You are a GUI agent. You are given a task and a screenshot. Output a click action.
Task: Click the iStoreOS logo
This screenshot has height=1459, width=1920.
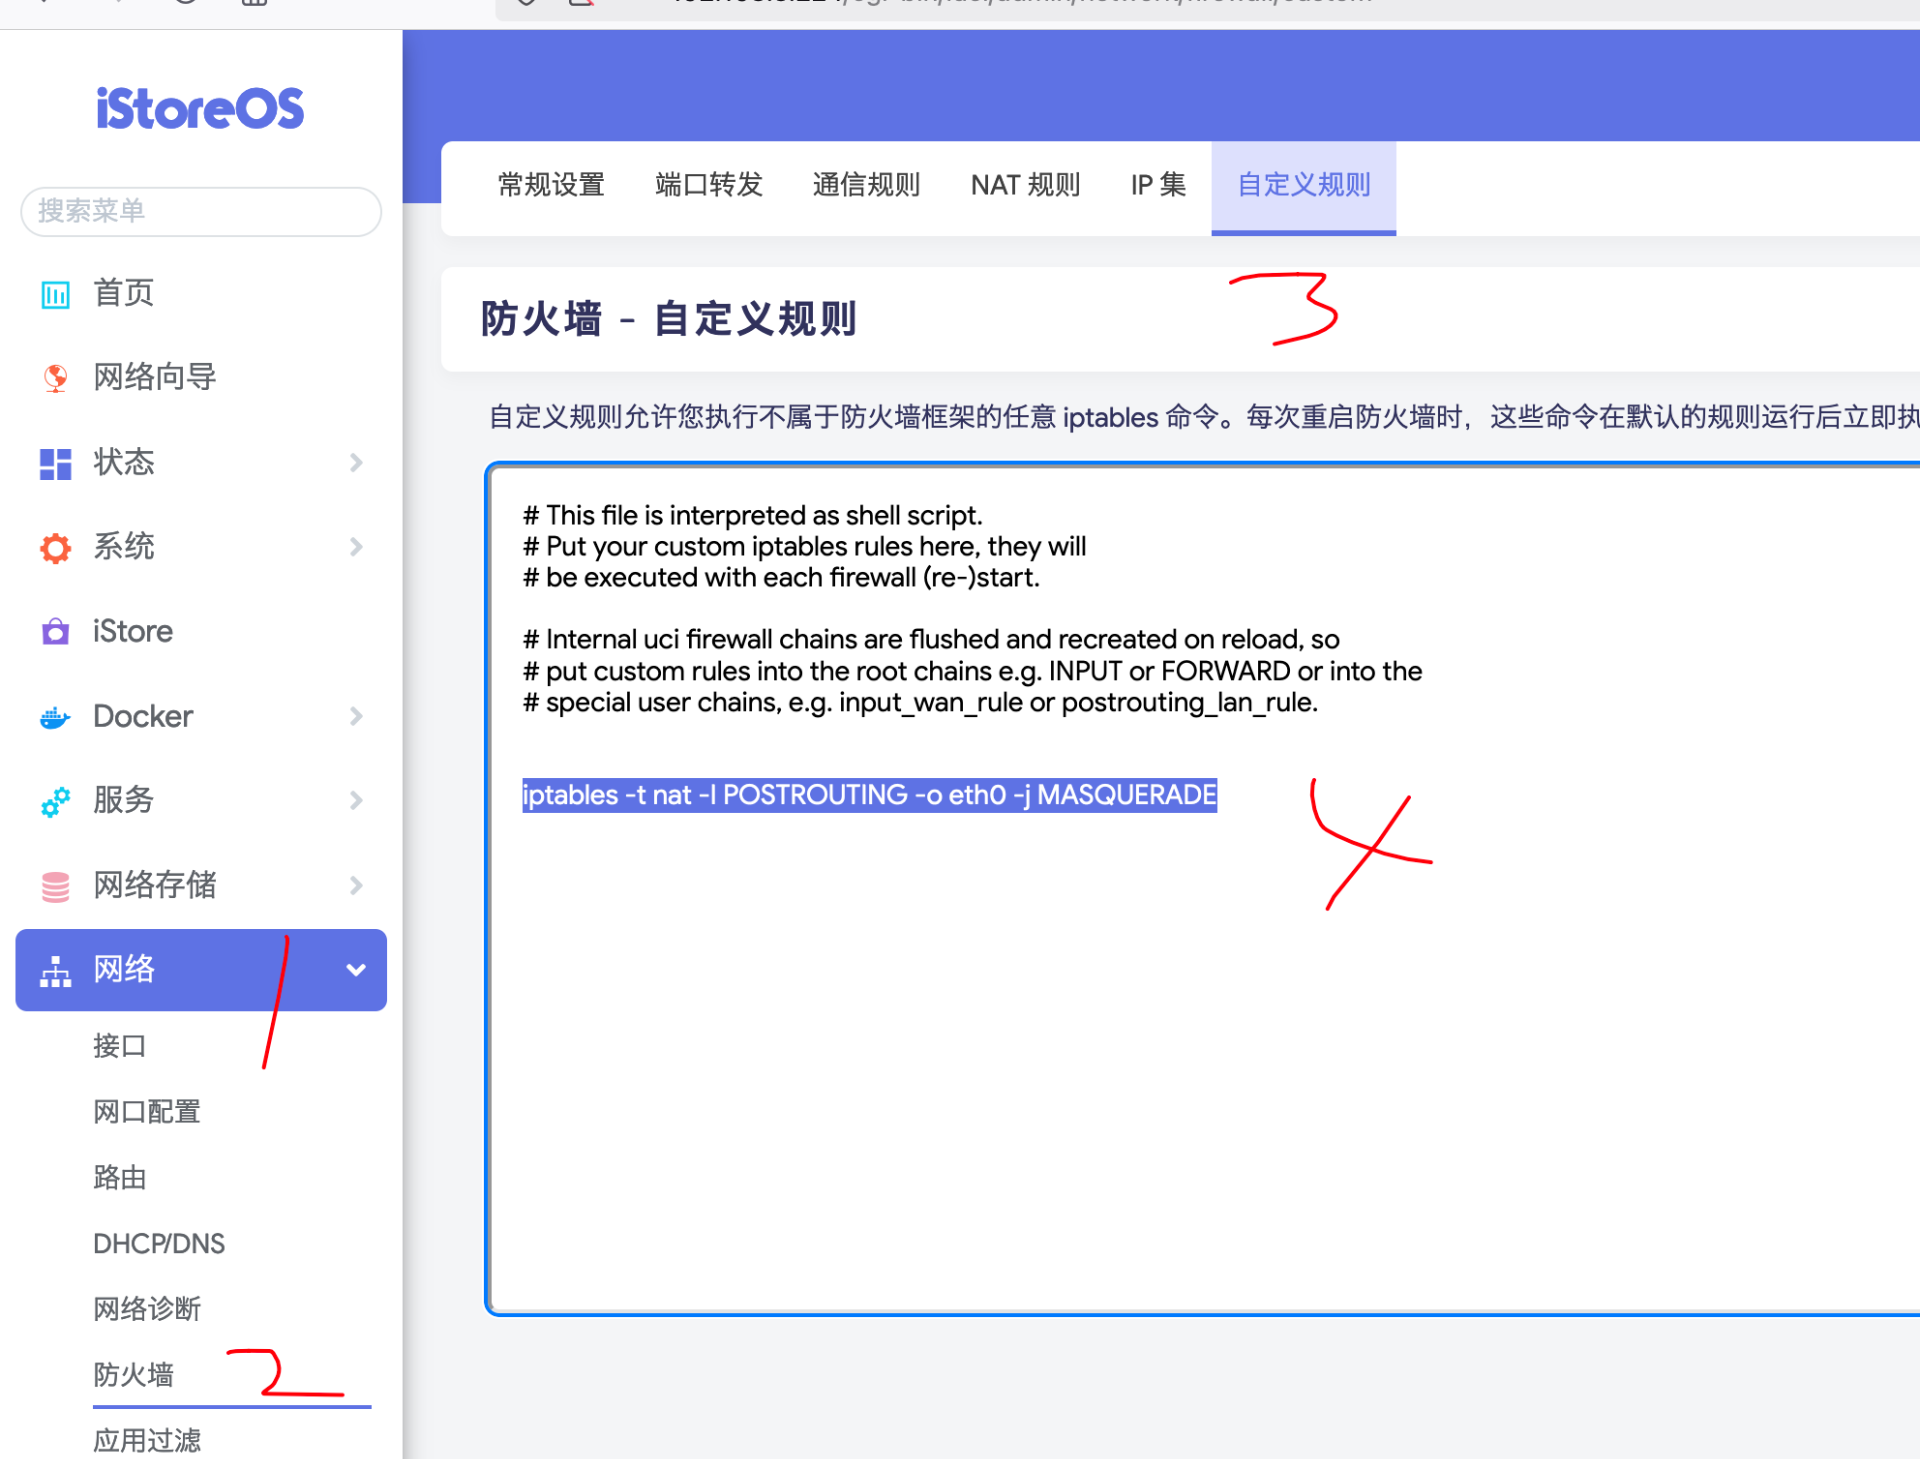[x=200, y=108]
